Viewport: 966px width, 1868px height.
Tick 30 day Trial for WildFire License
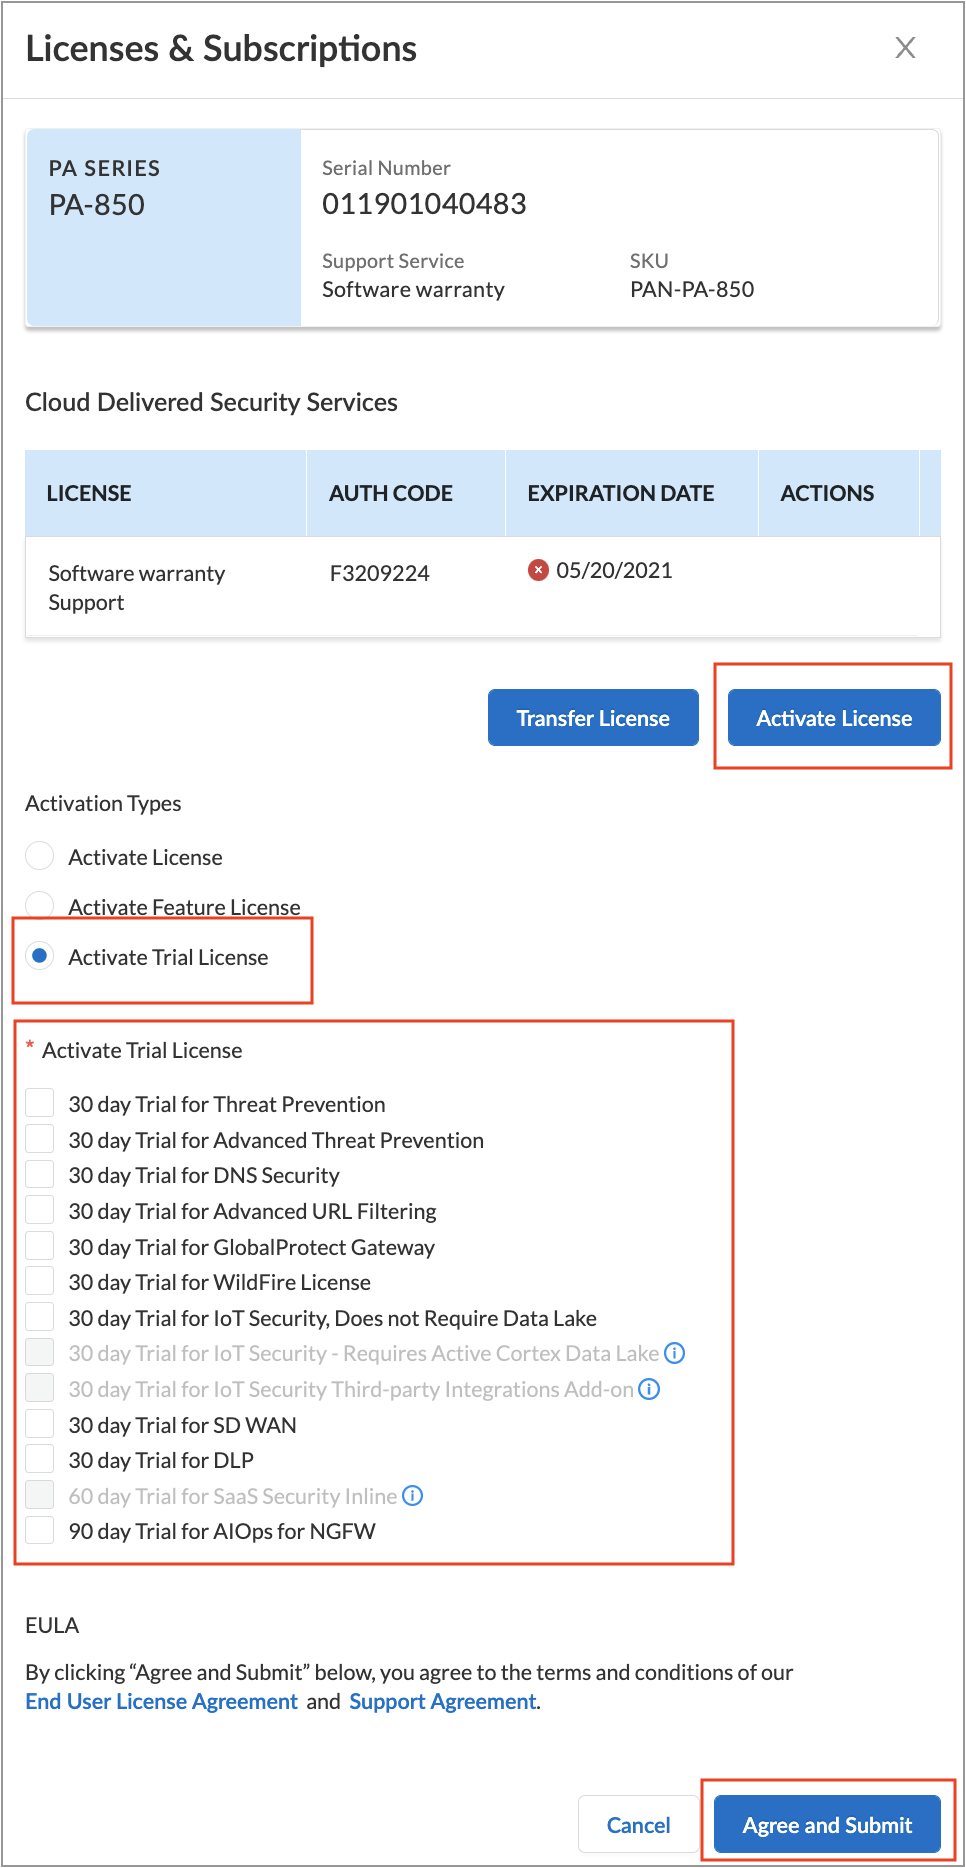point(40,1281)
